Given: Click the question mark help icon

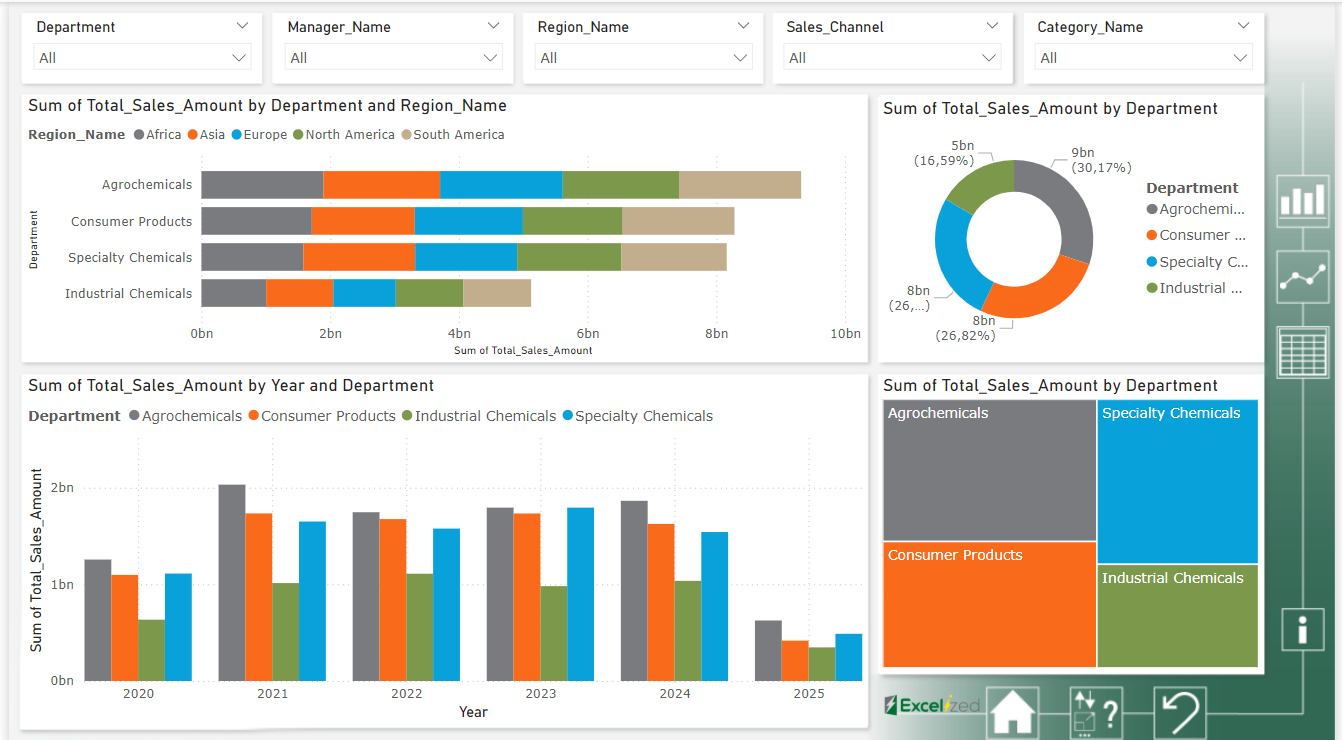Looking at the screenshot, I should point(1095,713).
